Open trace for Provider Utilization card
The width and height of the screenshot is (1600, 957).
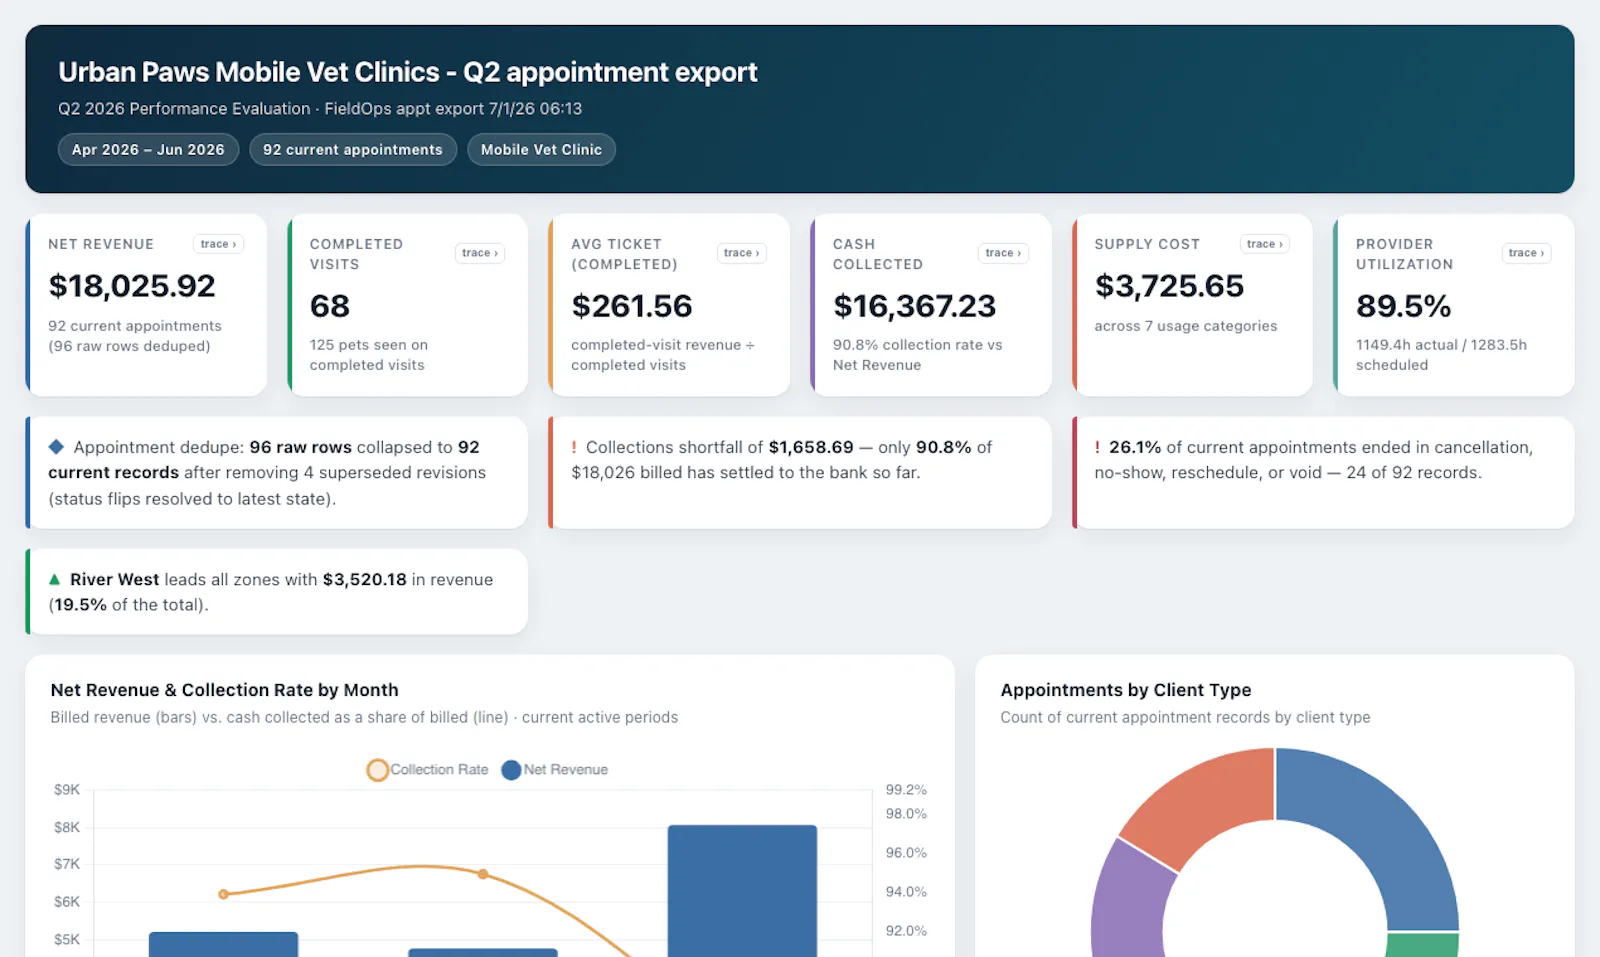point(1526,253)
